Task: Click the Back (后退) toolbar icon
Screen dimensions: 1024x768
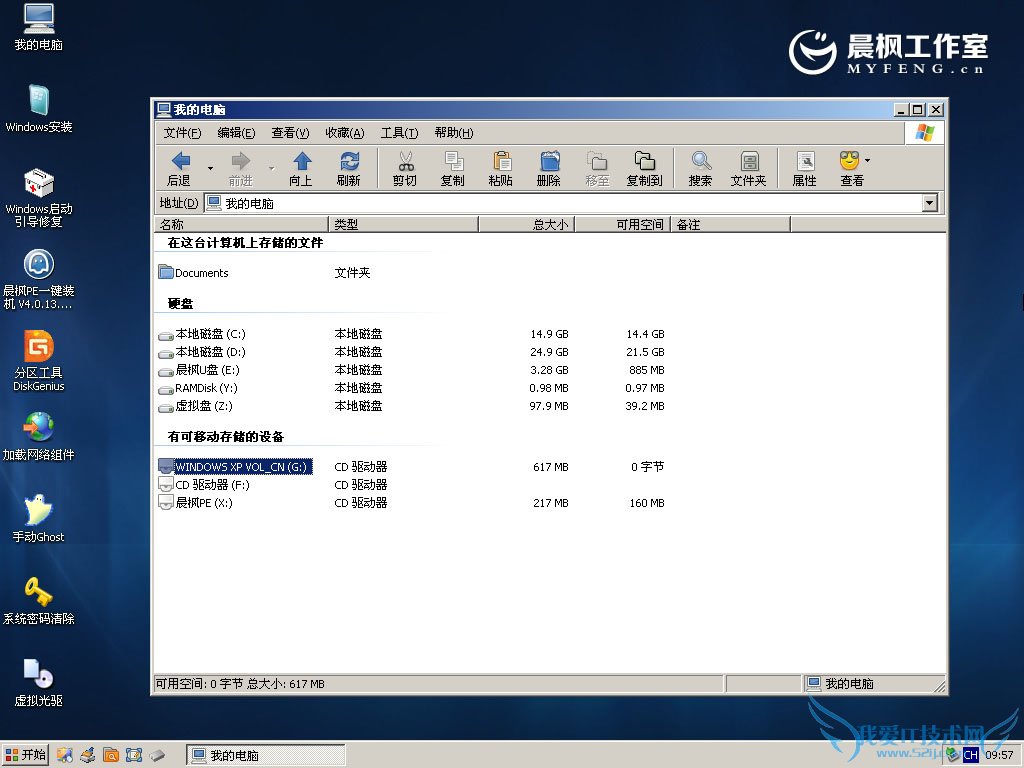Action: click(180, 162)
